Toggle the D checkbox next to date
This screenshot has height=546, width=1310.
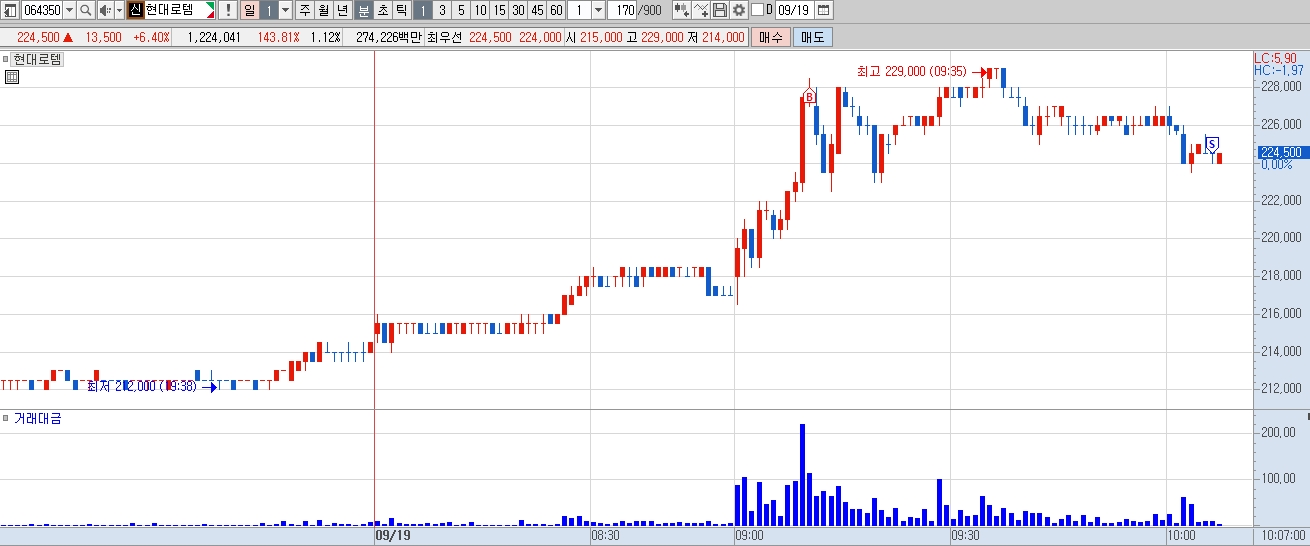(757, 10)
